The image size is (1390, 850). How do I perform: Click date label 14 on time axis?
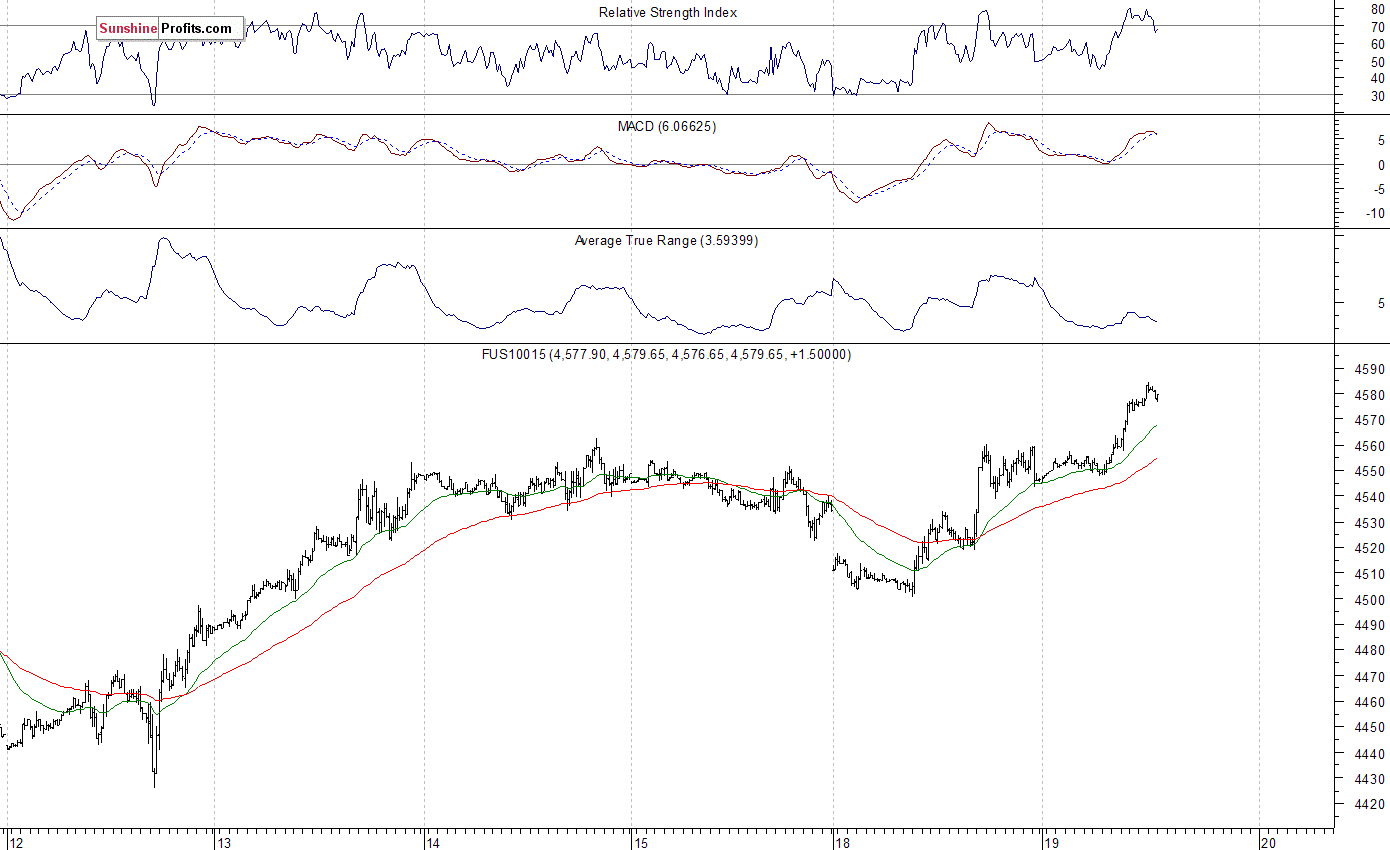[x=434, y=842]
